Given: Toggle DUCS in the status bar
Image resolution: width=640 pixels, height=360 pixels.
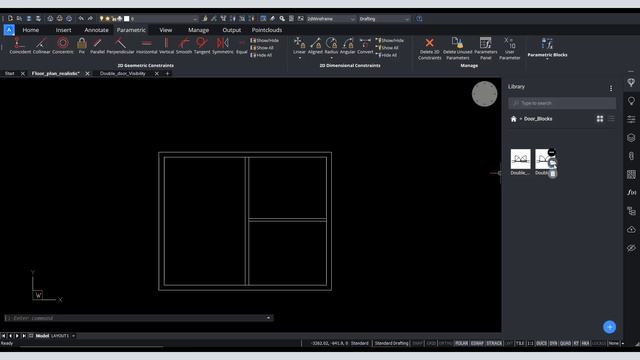Looking at the screenshot, I should (x=541, y=343).
